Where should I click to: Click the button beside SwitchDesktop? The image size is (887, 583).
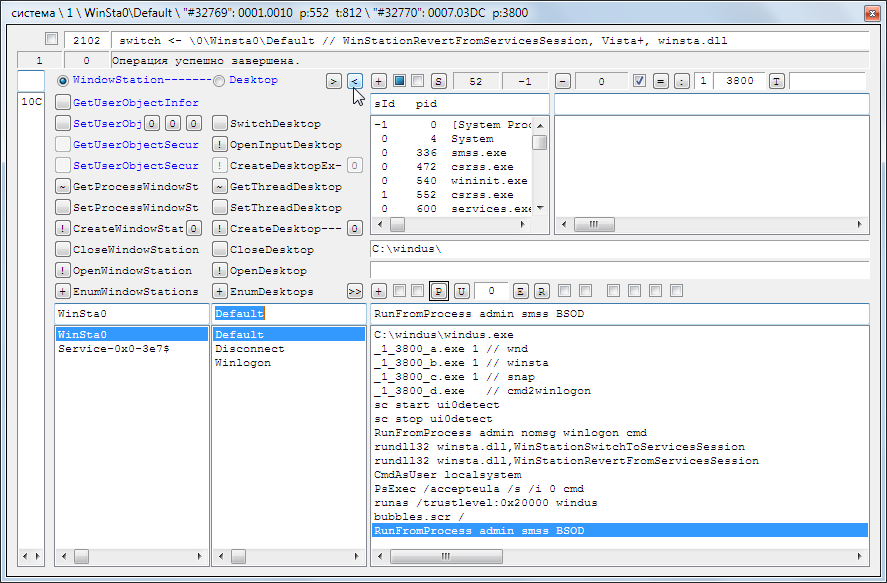coord(219,124)
